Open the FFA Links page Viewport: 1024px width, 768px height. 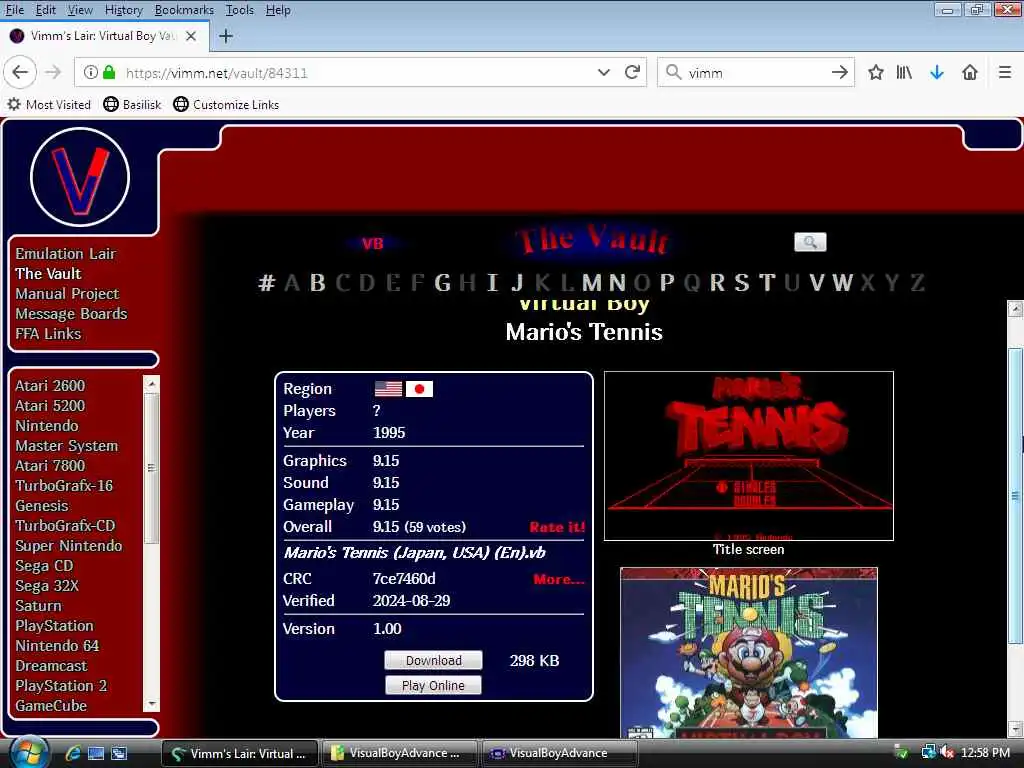pos(48,334)
